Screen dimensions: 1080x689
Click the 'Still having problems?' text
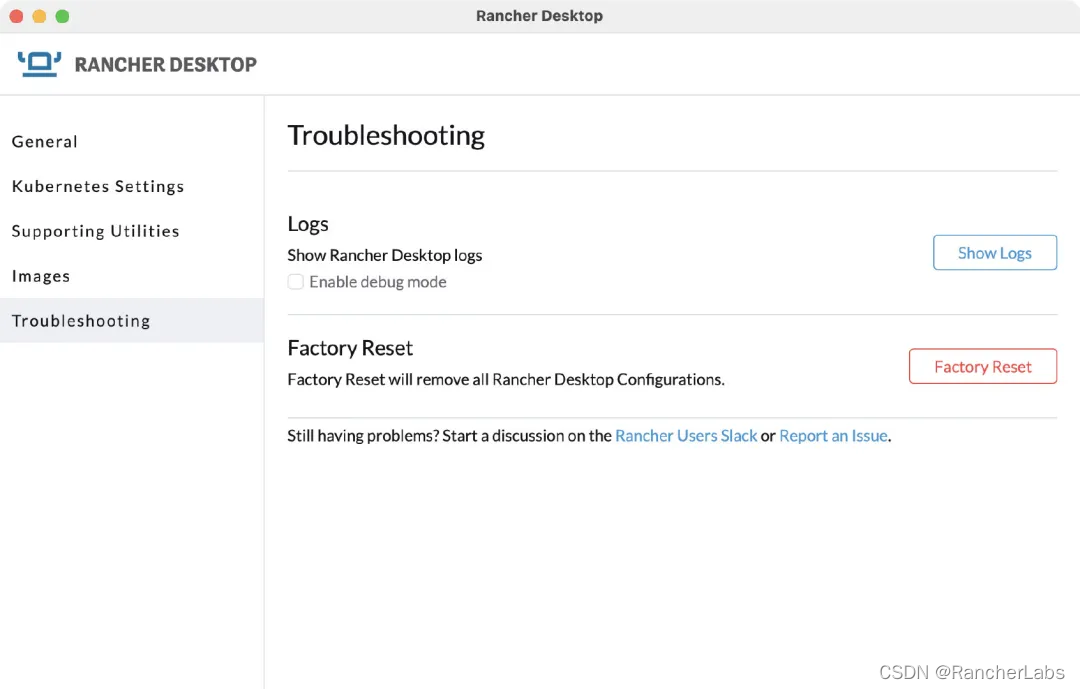[363, 436]
